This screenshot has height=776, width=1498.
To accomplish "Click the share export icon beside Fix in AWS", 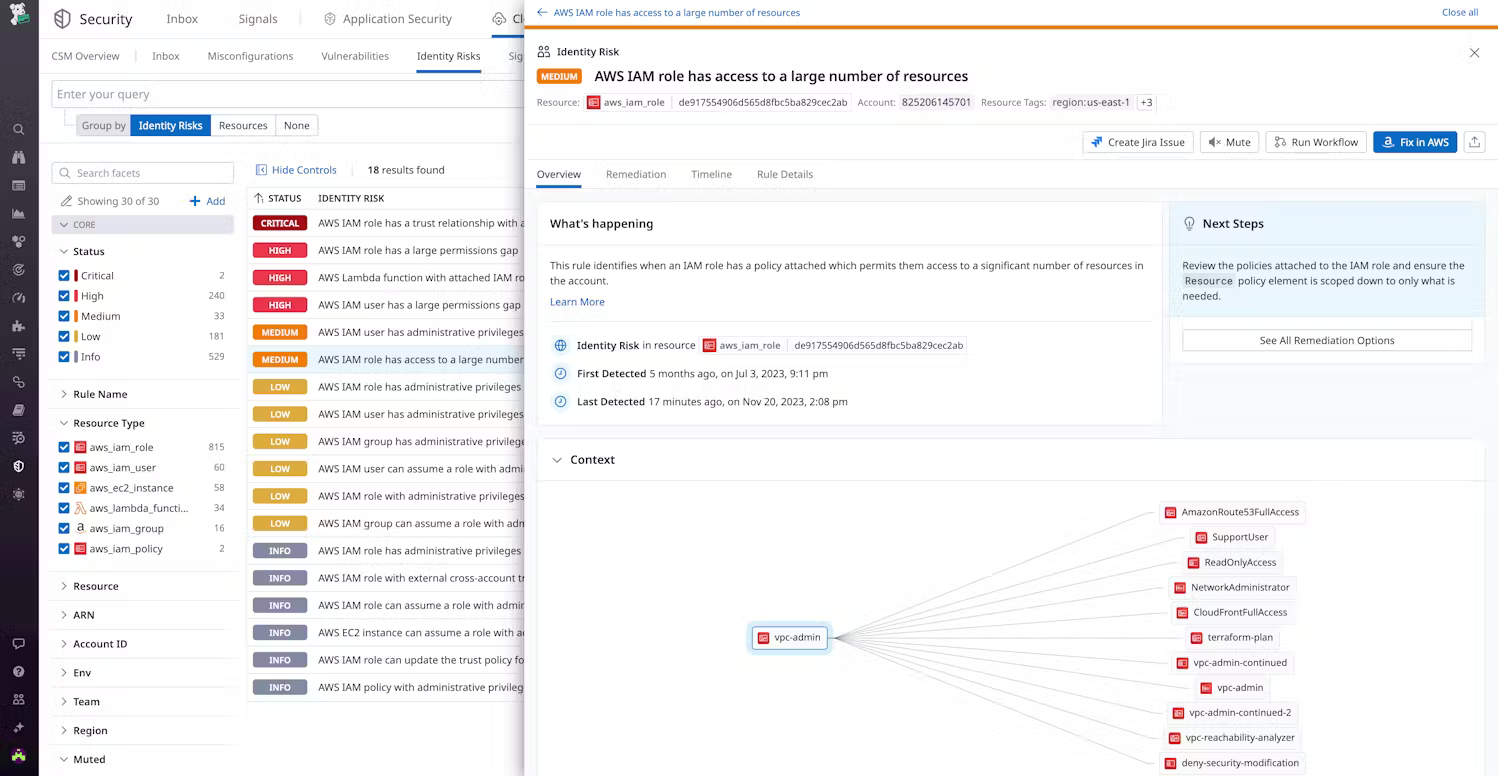I will coord(1474,142).
